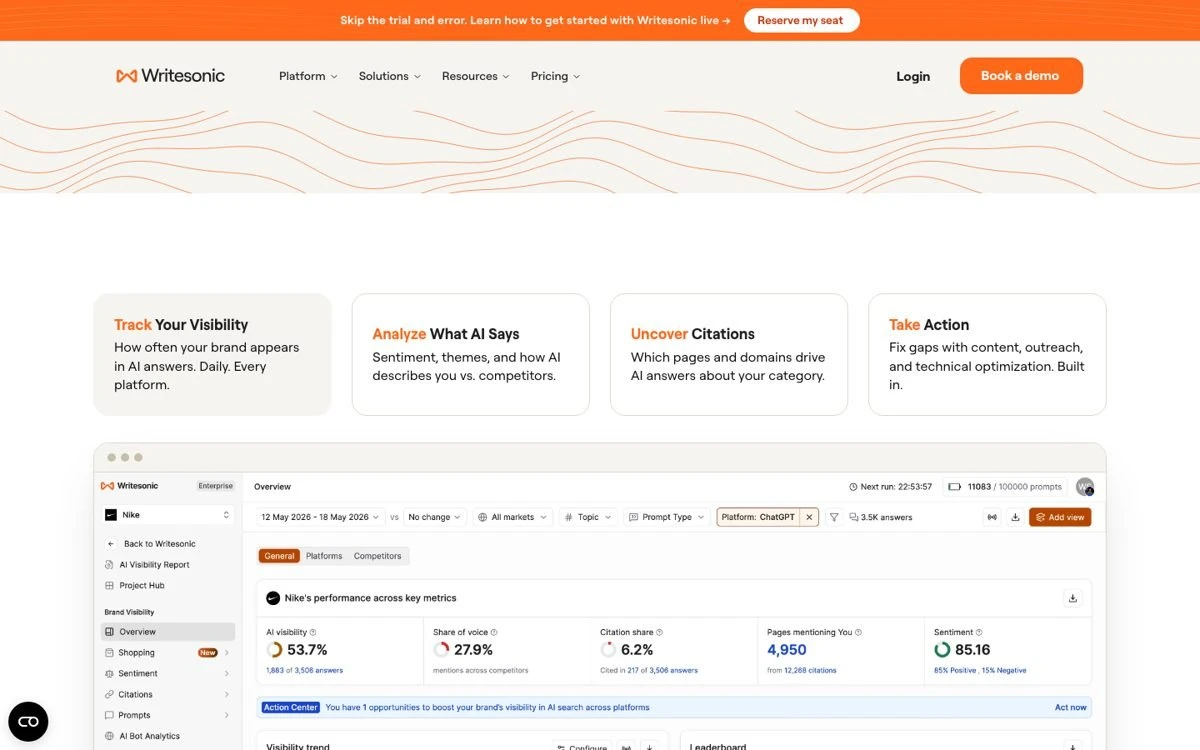
Task: Expand the Pricing menu in site header
Action: tap(555, 76)
